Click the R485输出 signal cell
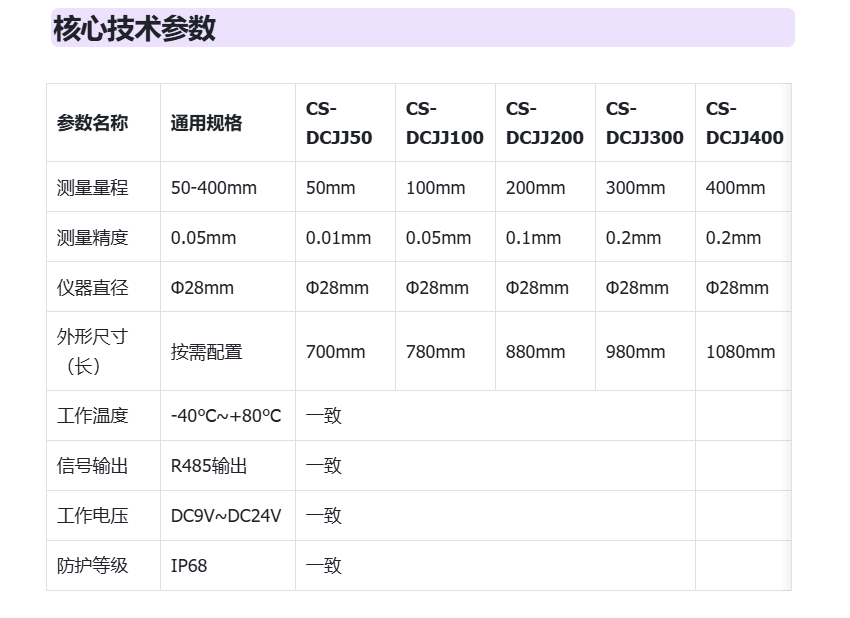This screenshot has width=850, height=618. (x=209, y=465)
